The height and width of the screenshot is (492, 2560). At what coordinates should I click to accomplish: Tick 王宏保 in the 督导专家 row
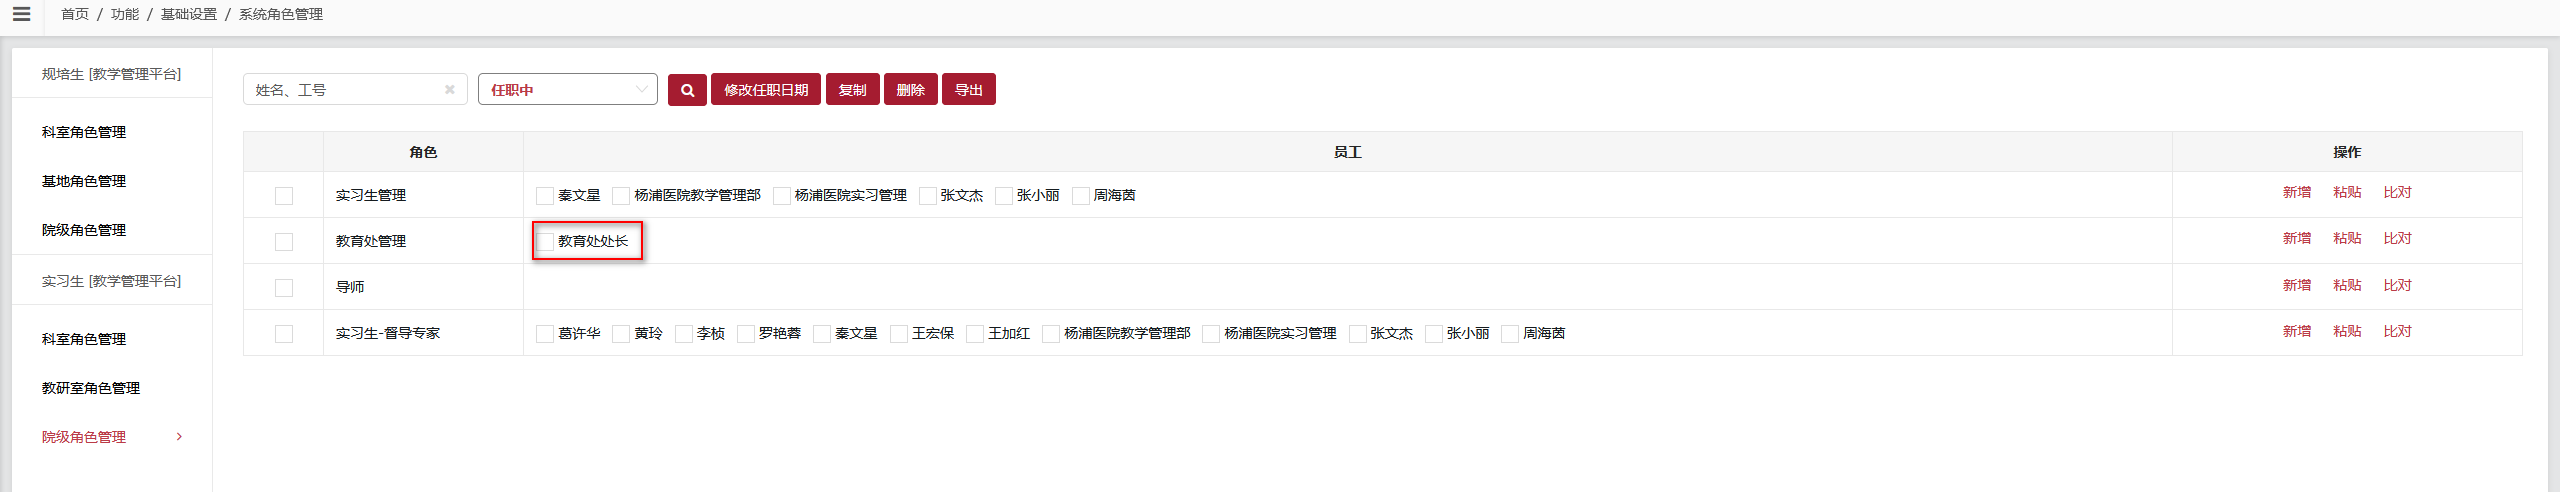click(899, 333)
